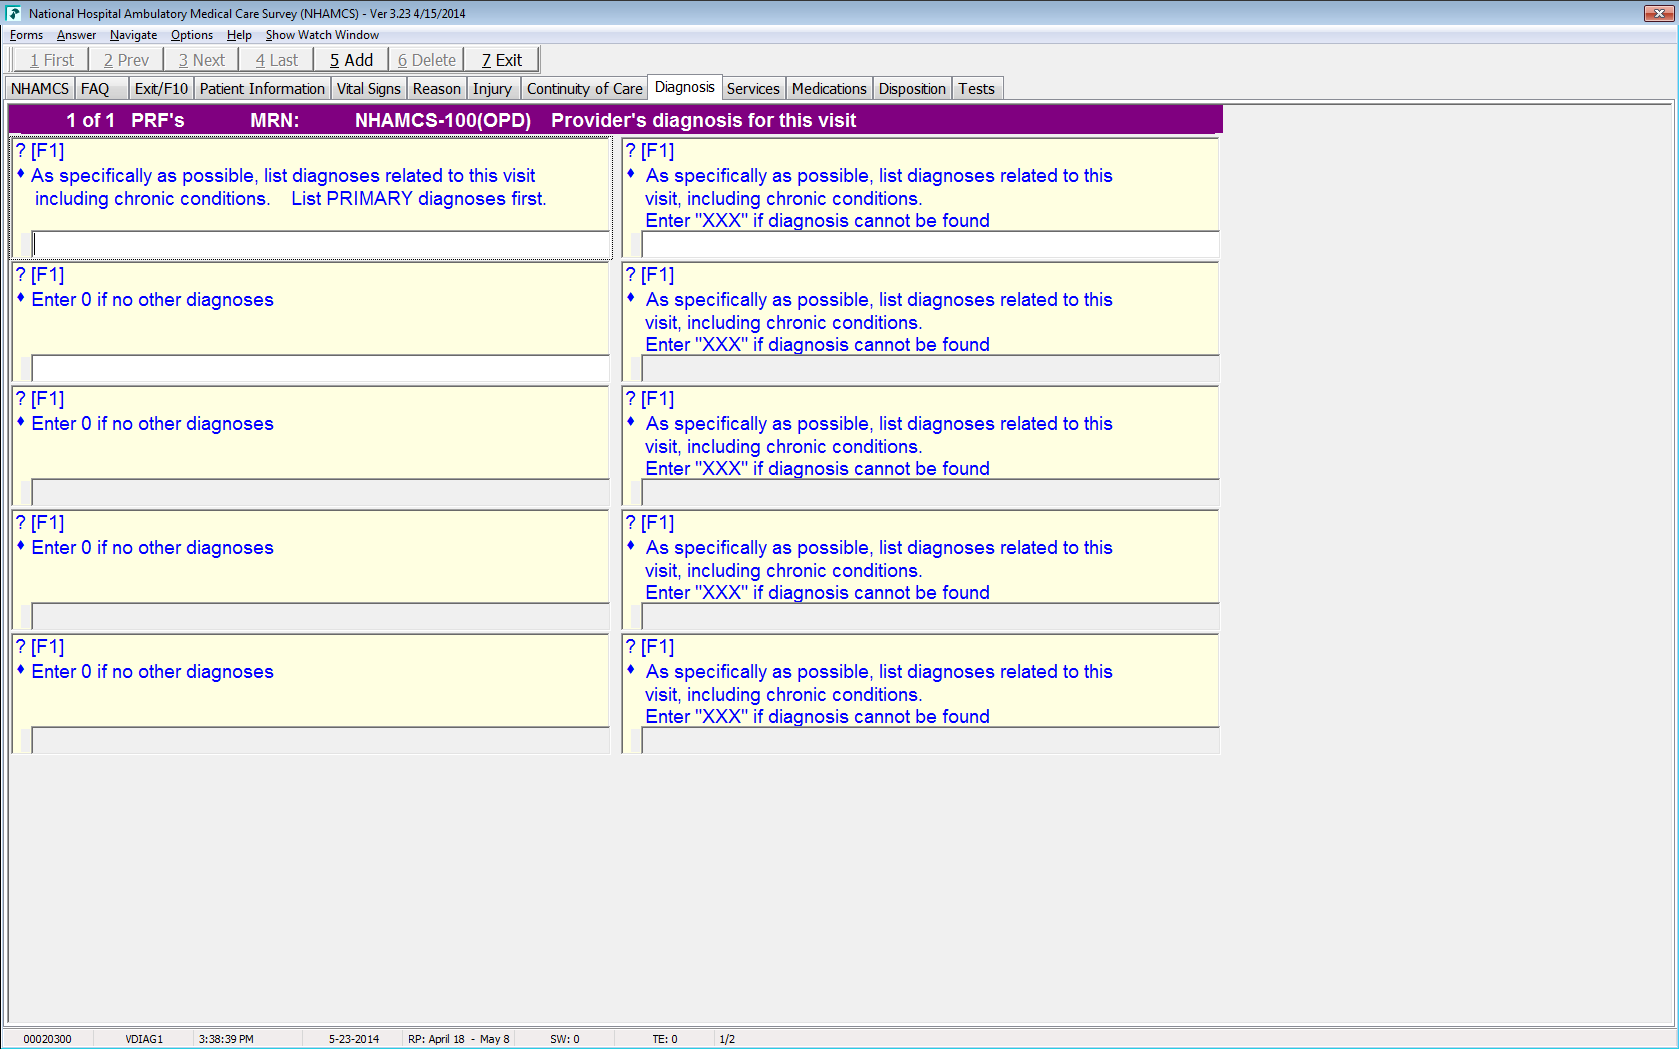Click status bar case ID 00020300

point(47,1039)
